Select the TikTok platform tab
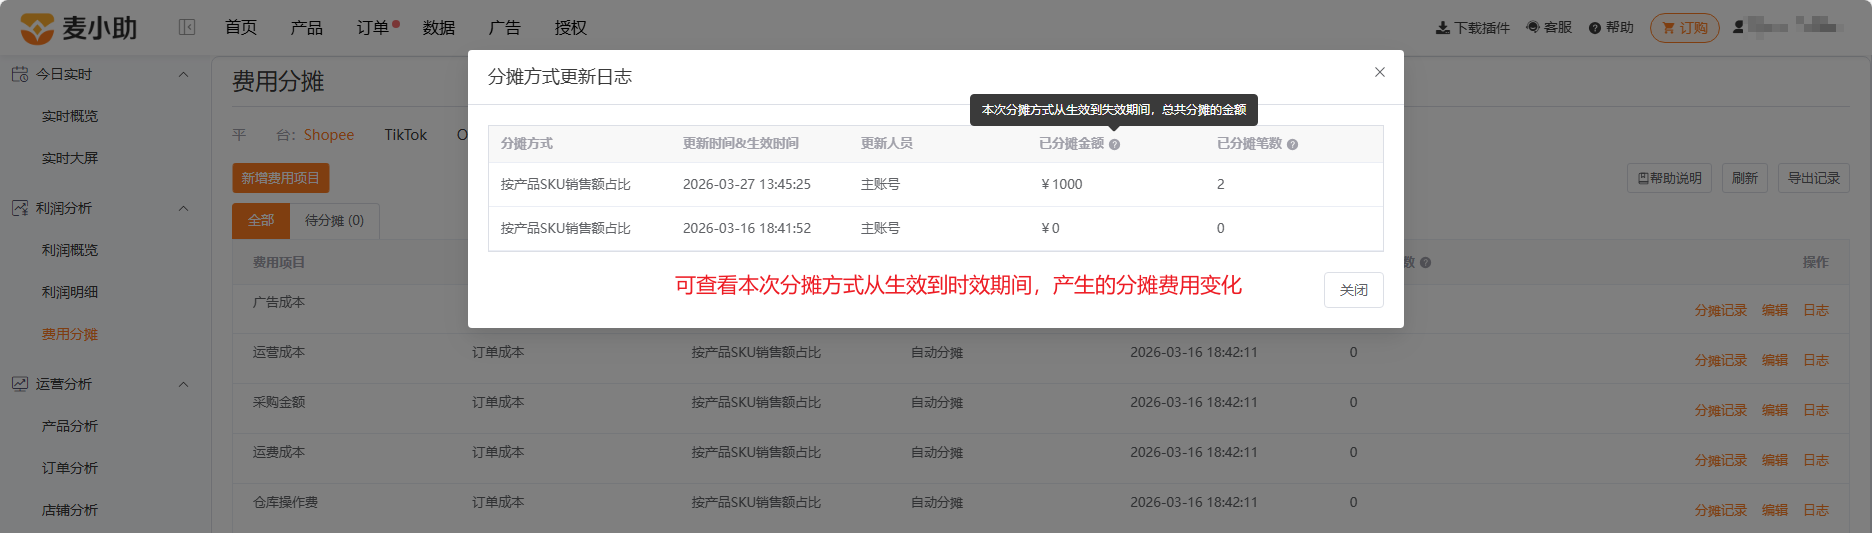Viewport: 1872px width, 533px height. 406,135
